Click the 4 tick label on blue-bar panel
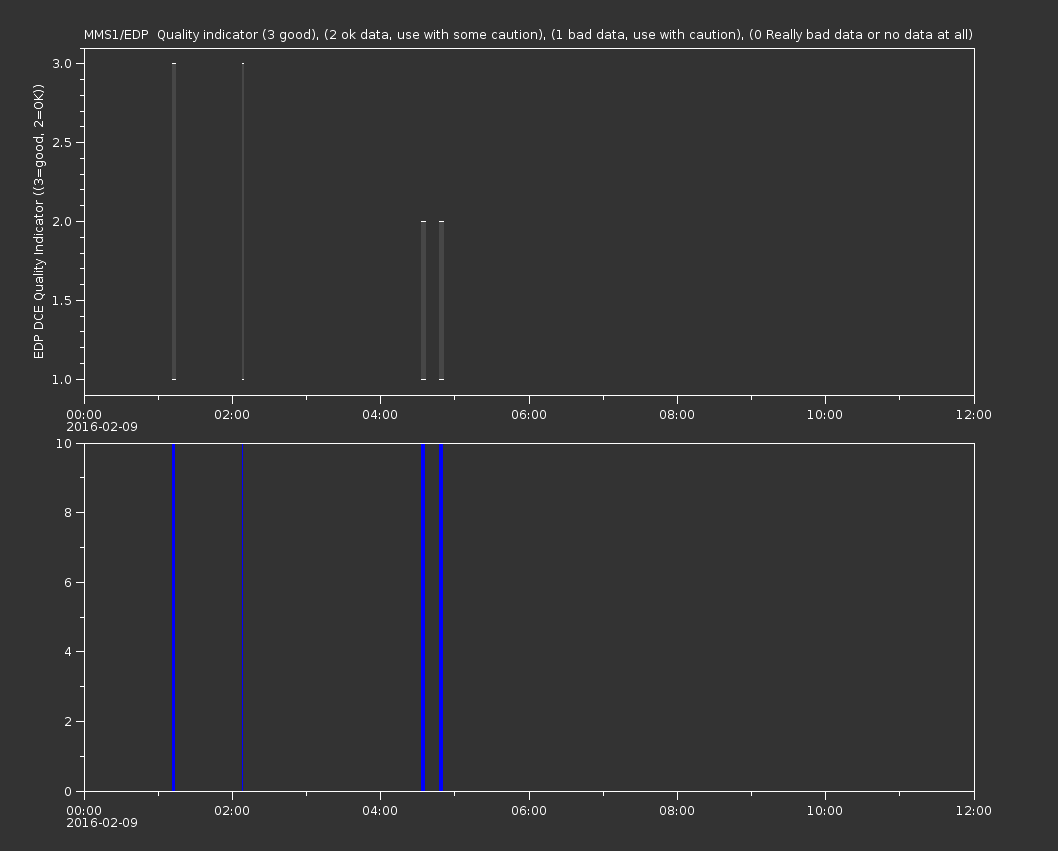Viewport: 1058px width, 851px height. [68, 652]
